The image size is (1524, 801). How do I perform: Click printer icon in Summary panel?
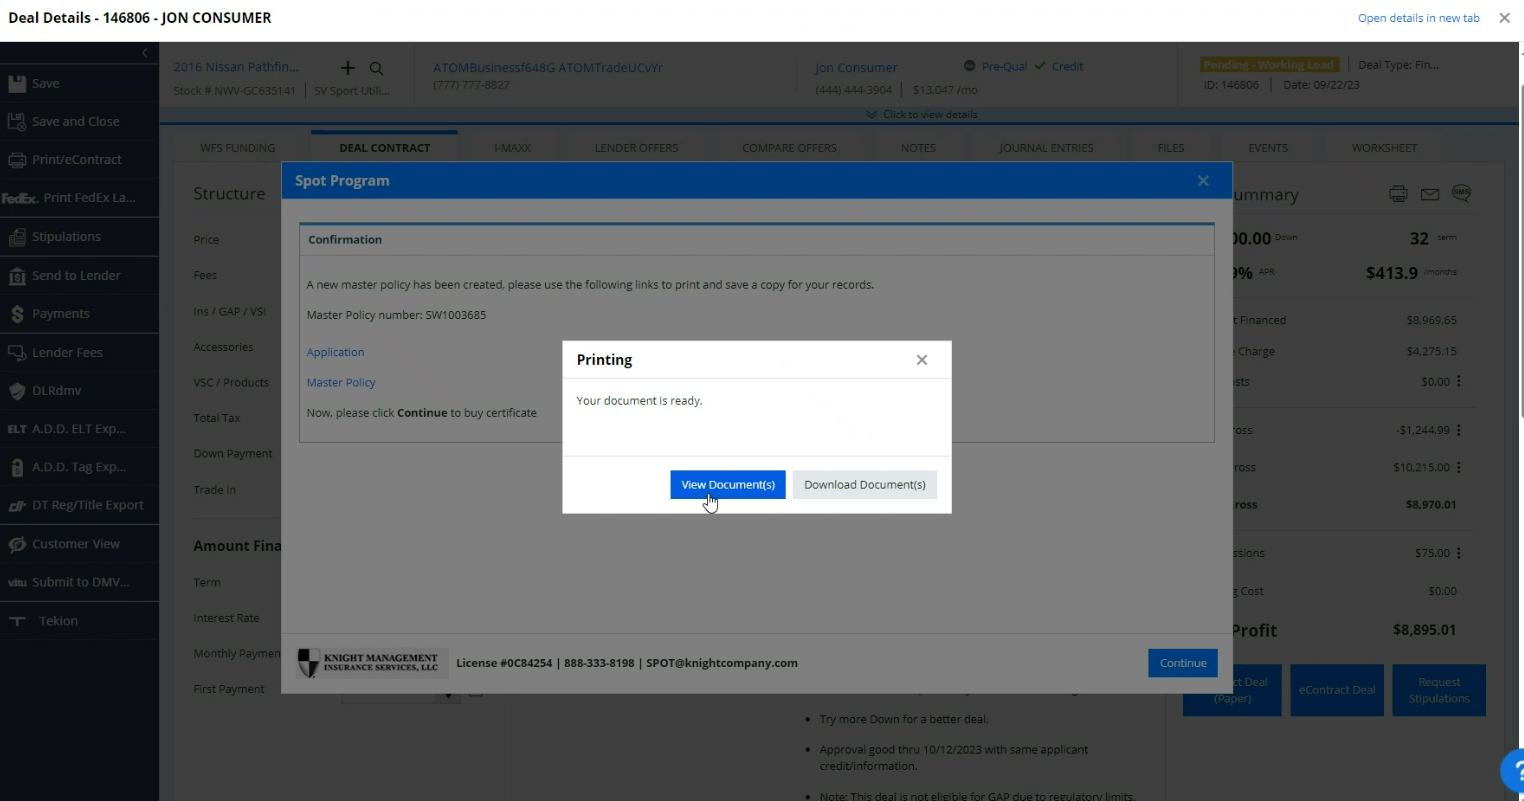pos(1398,194)
